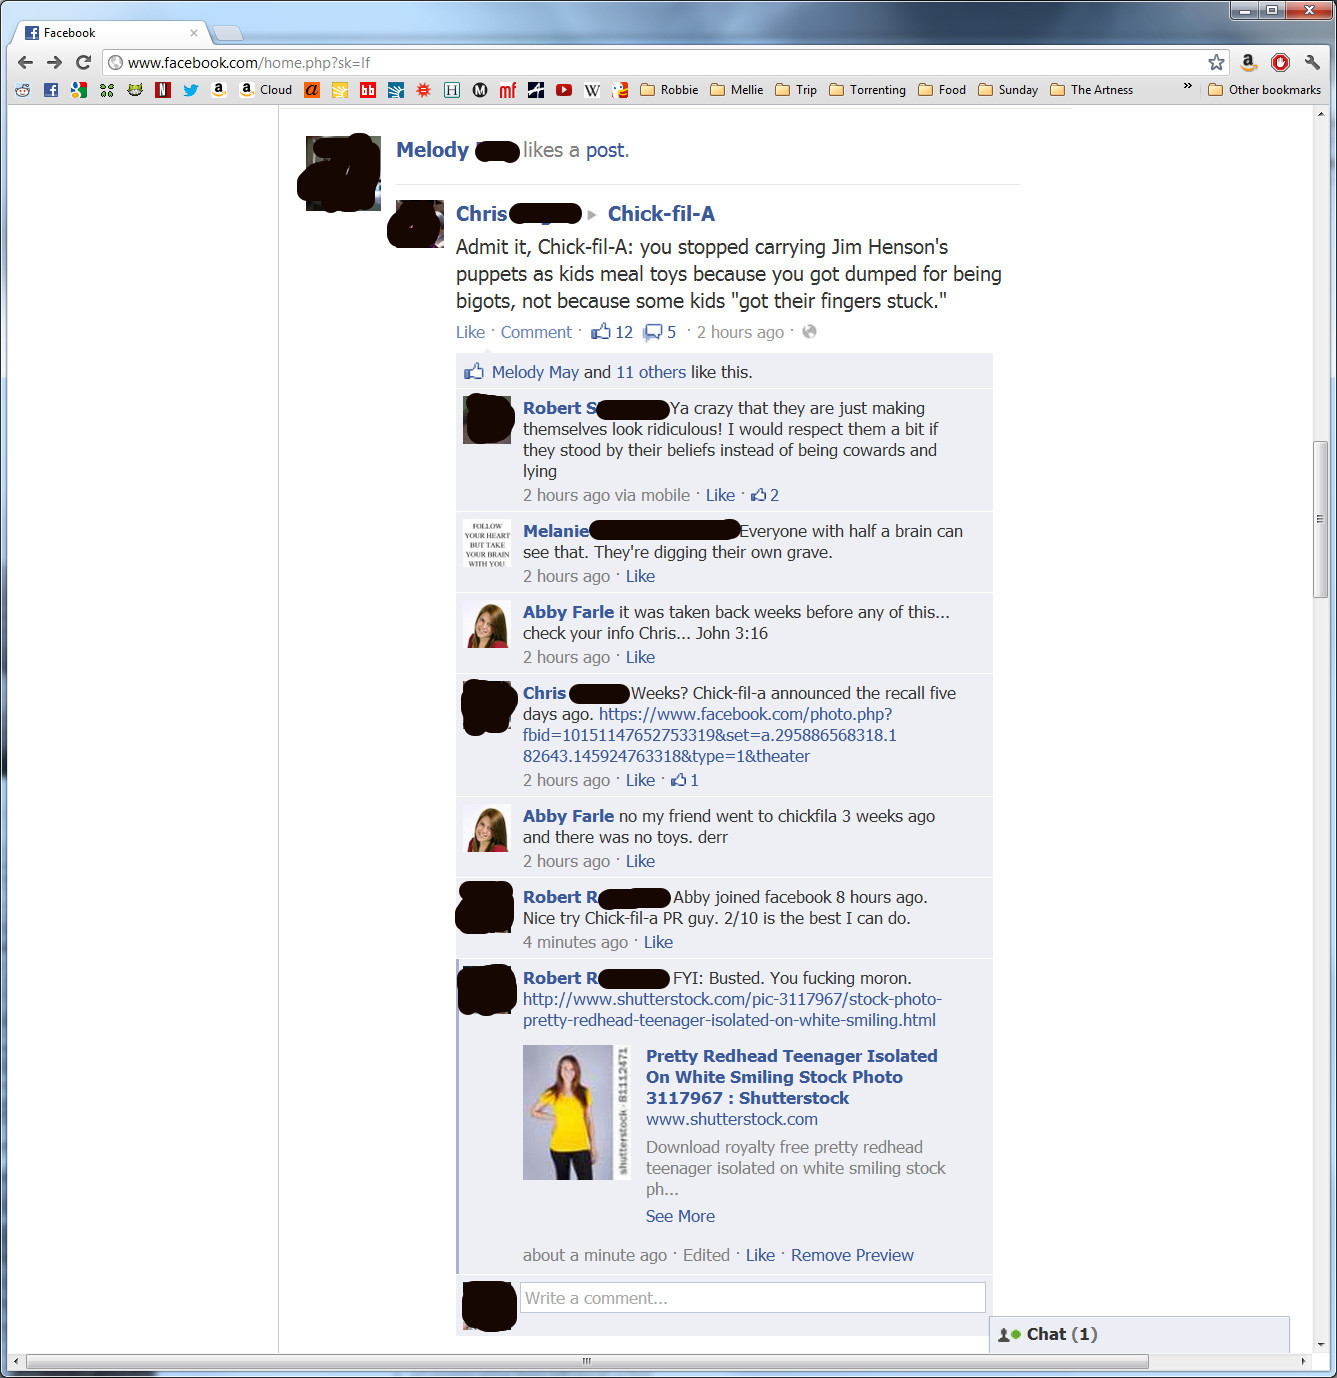Open the shutterstock.com URL in Robert's comment
This screenshot has height=1378, width=1337.
tap(732, 1009)
